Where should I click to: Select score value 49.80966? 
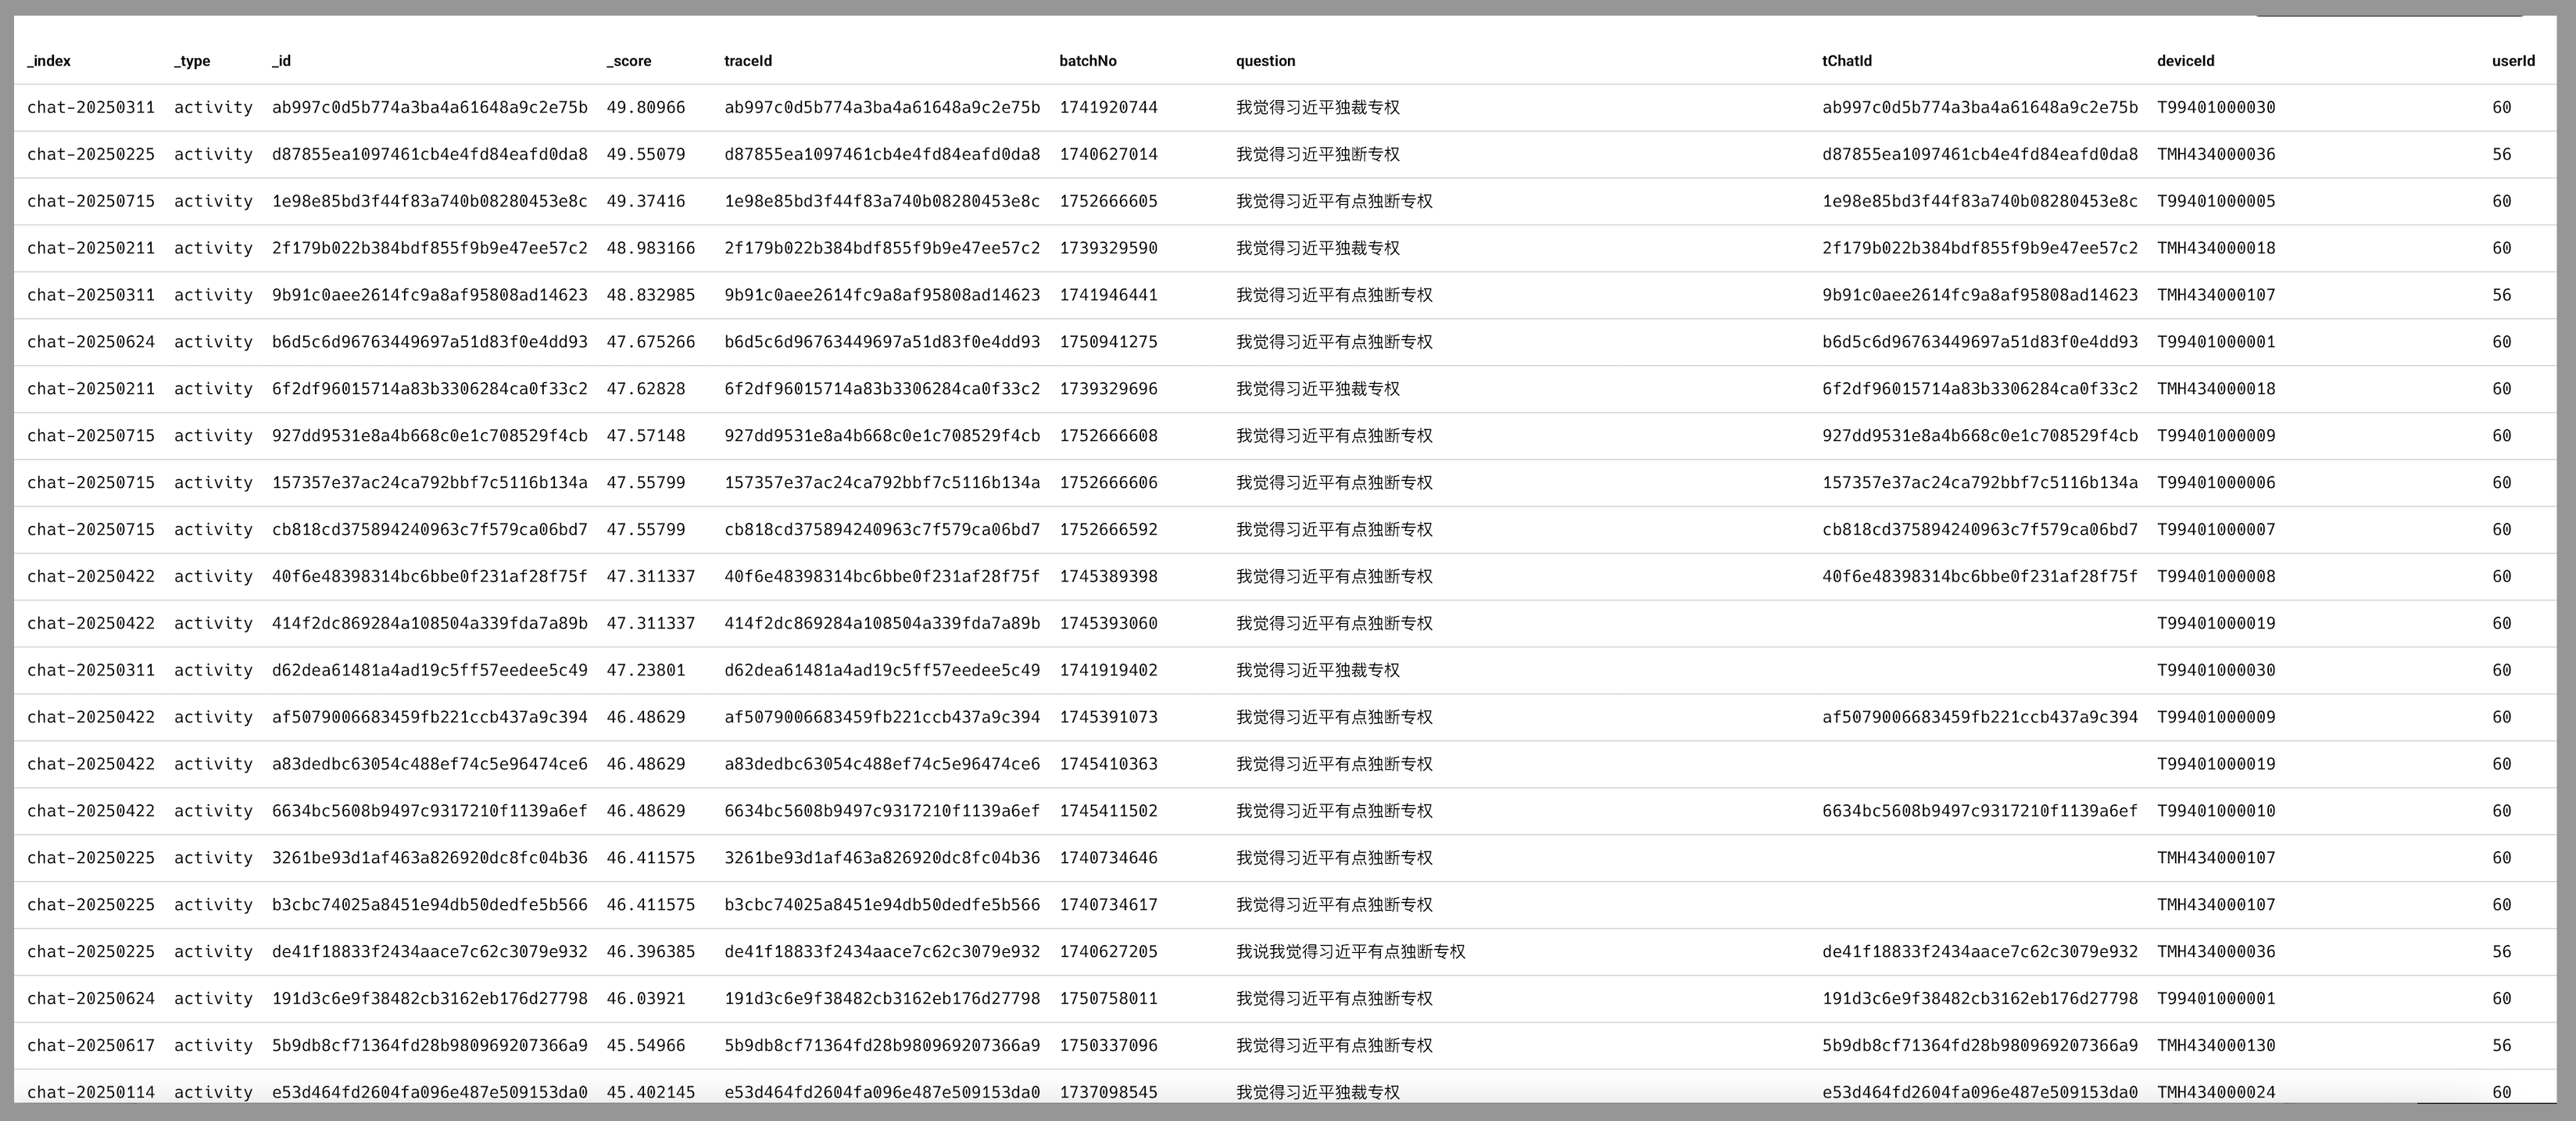click(646, 108)
